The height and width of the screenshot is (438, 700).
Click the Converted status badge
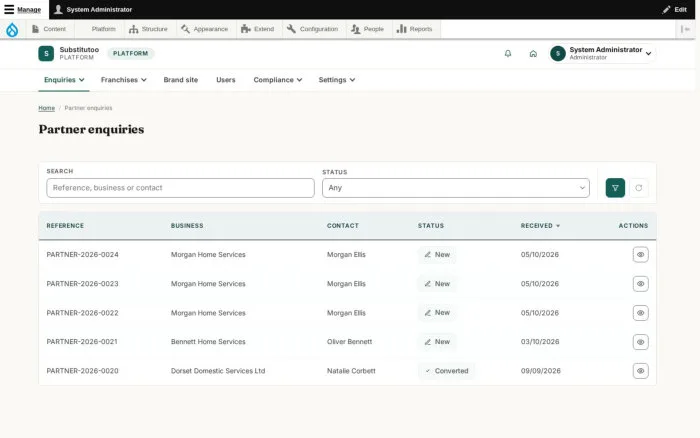446,371
